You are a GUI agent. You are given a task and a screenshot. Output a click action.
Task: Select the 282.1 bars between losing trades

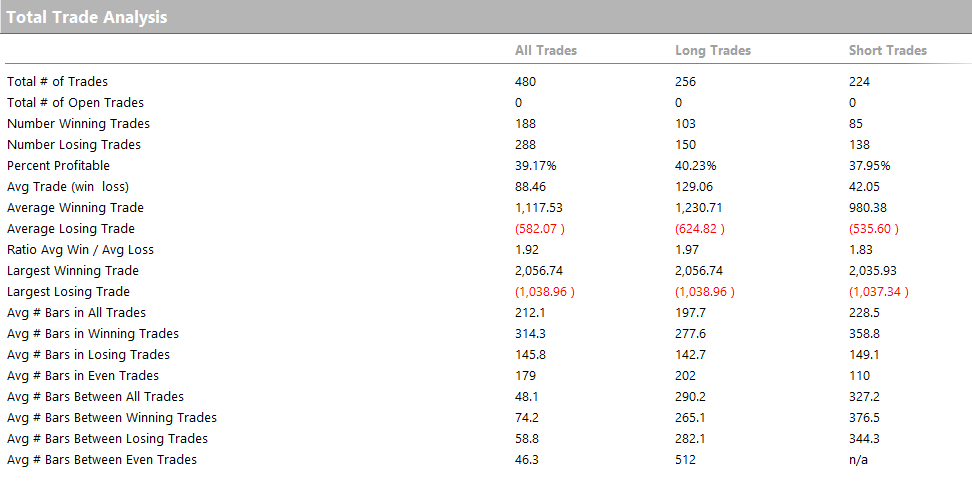(691, 440)
